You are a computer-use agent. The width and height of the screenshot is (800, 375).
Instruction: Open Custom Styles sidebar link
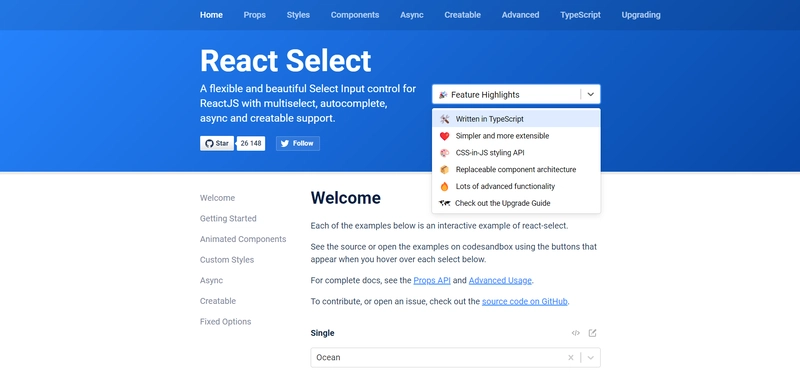[227, 260]
